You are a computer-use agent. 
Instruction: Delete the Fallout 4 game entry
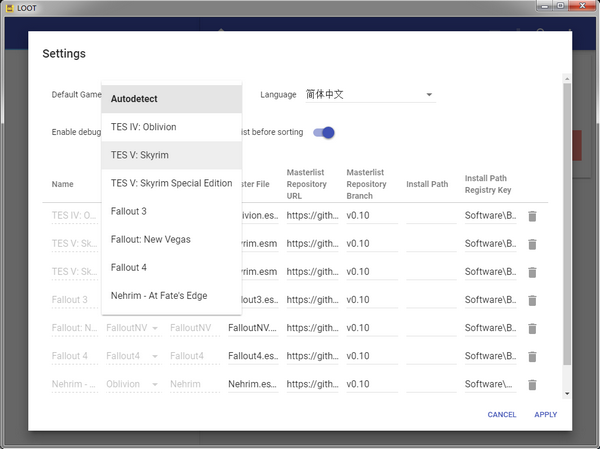(x=532, y=356)
